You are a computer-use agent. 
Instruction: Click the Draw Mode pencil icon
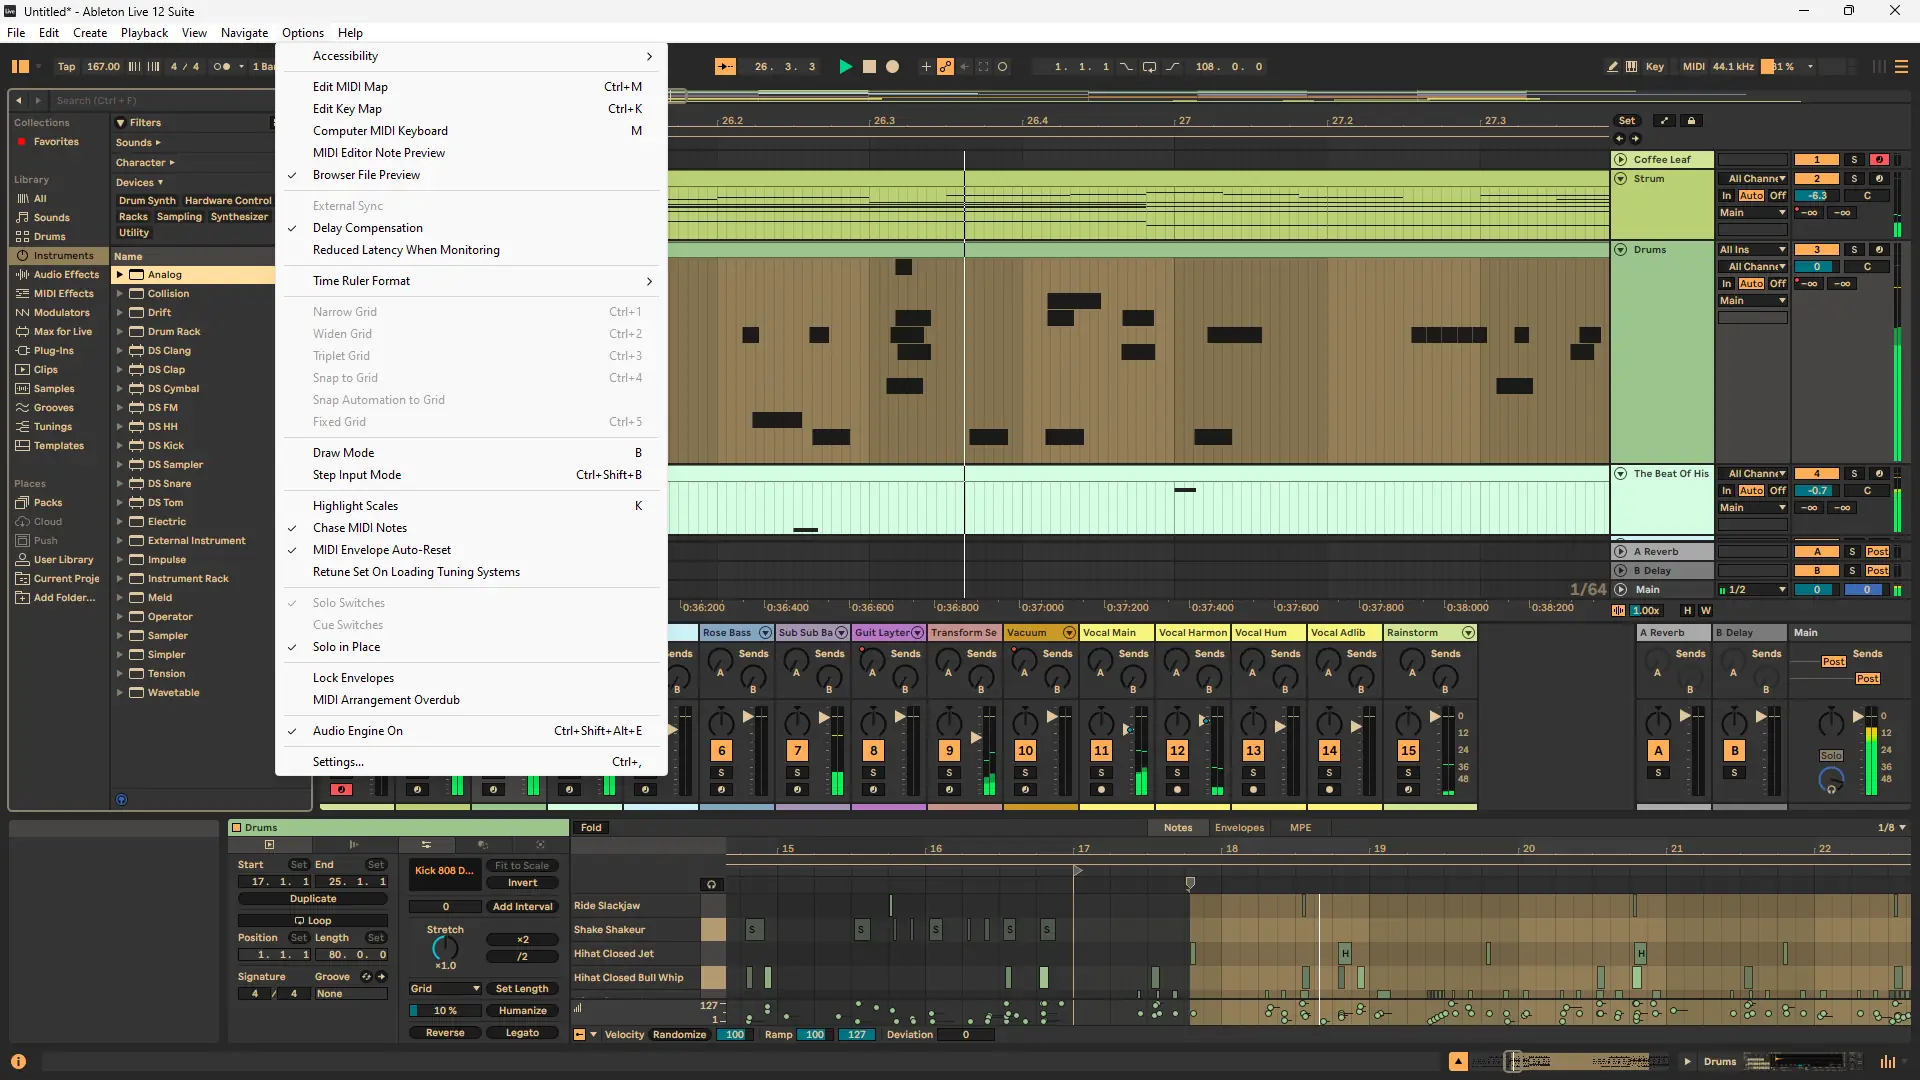[1612, 67]
